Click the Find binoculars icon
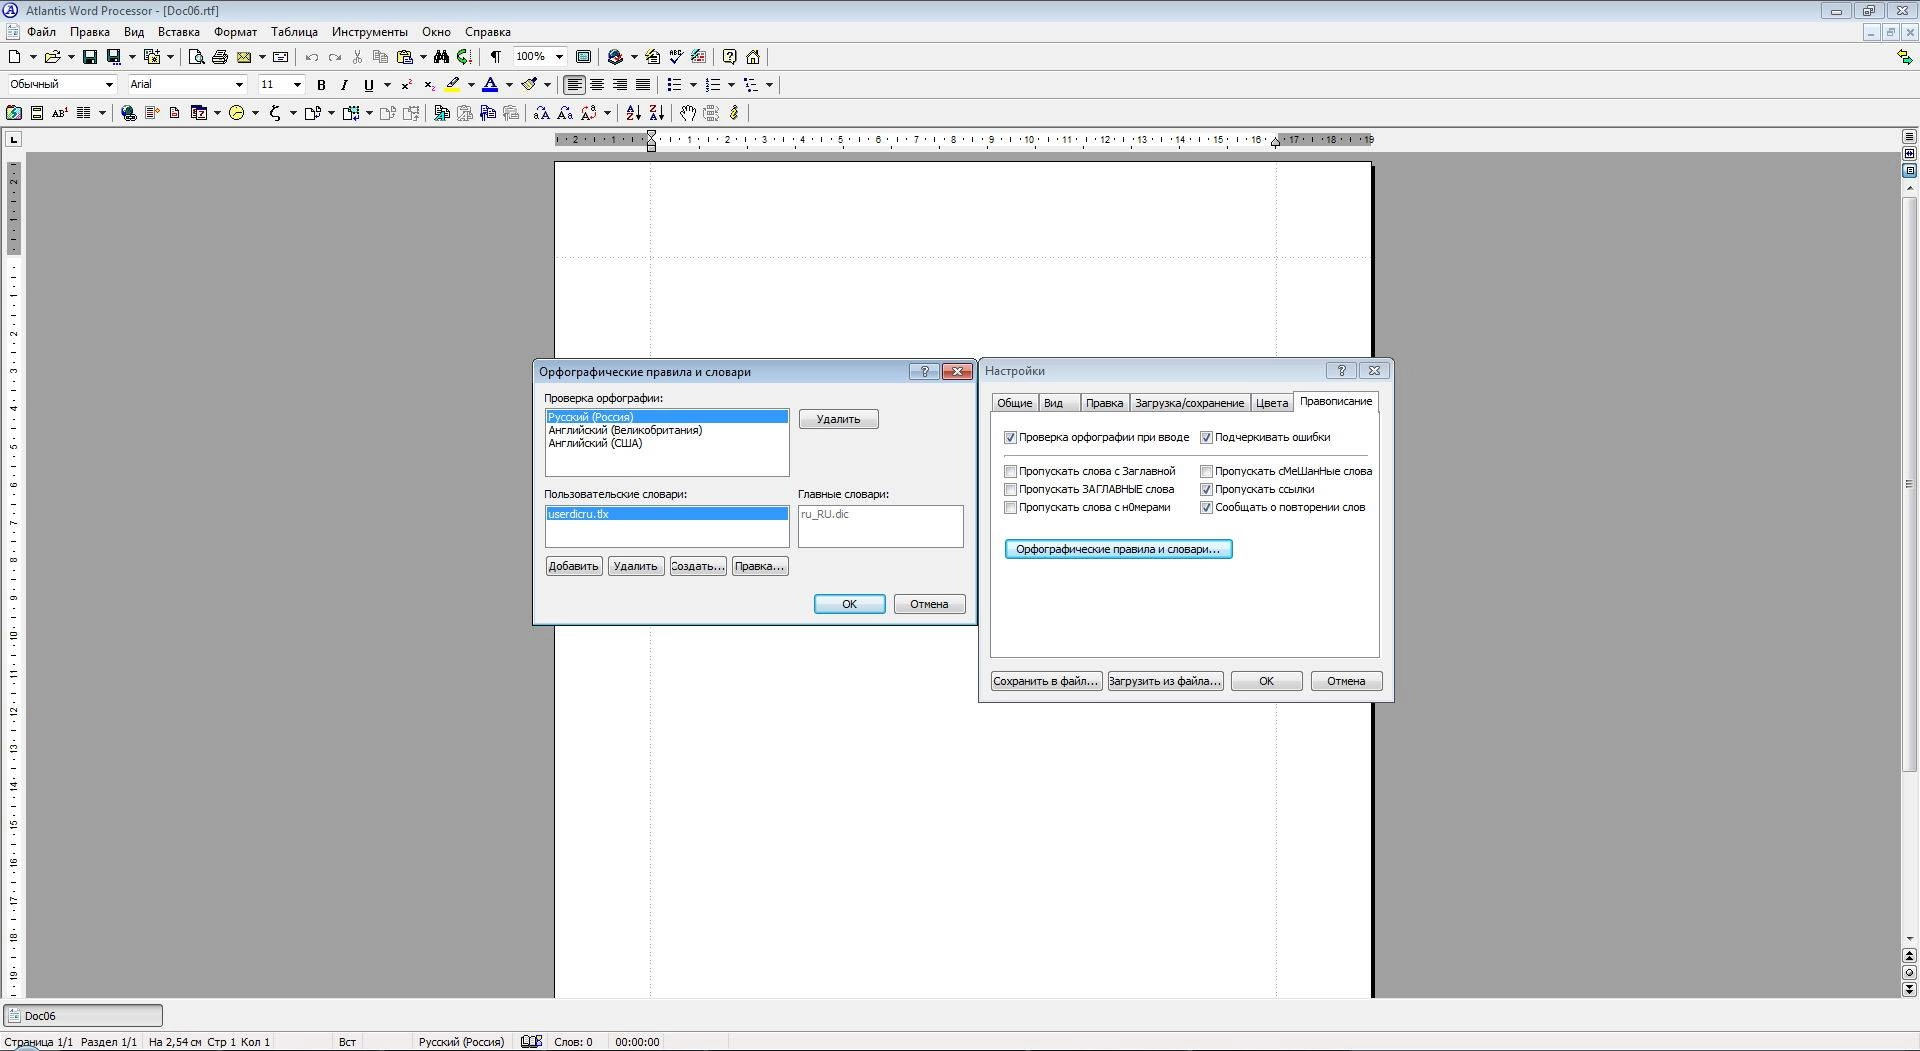The width and height of the screenshot is (1920, 1051). [441, 57]
